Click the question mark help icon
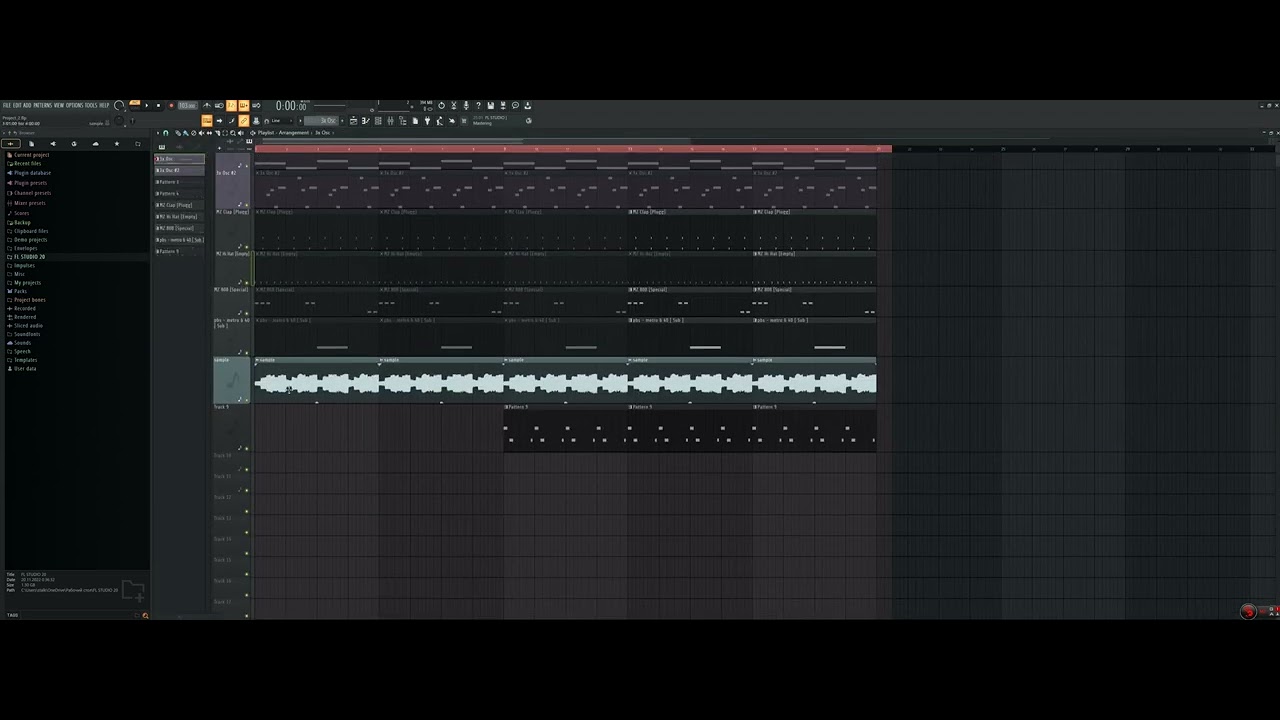 click(478, 105)
